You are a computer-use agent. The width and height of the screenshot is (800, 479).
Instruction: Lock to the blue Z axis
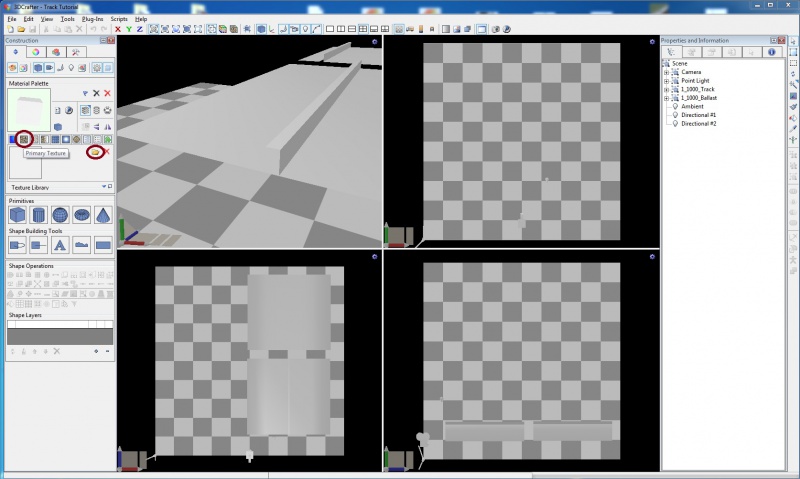click(139, 29)
